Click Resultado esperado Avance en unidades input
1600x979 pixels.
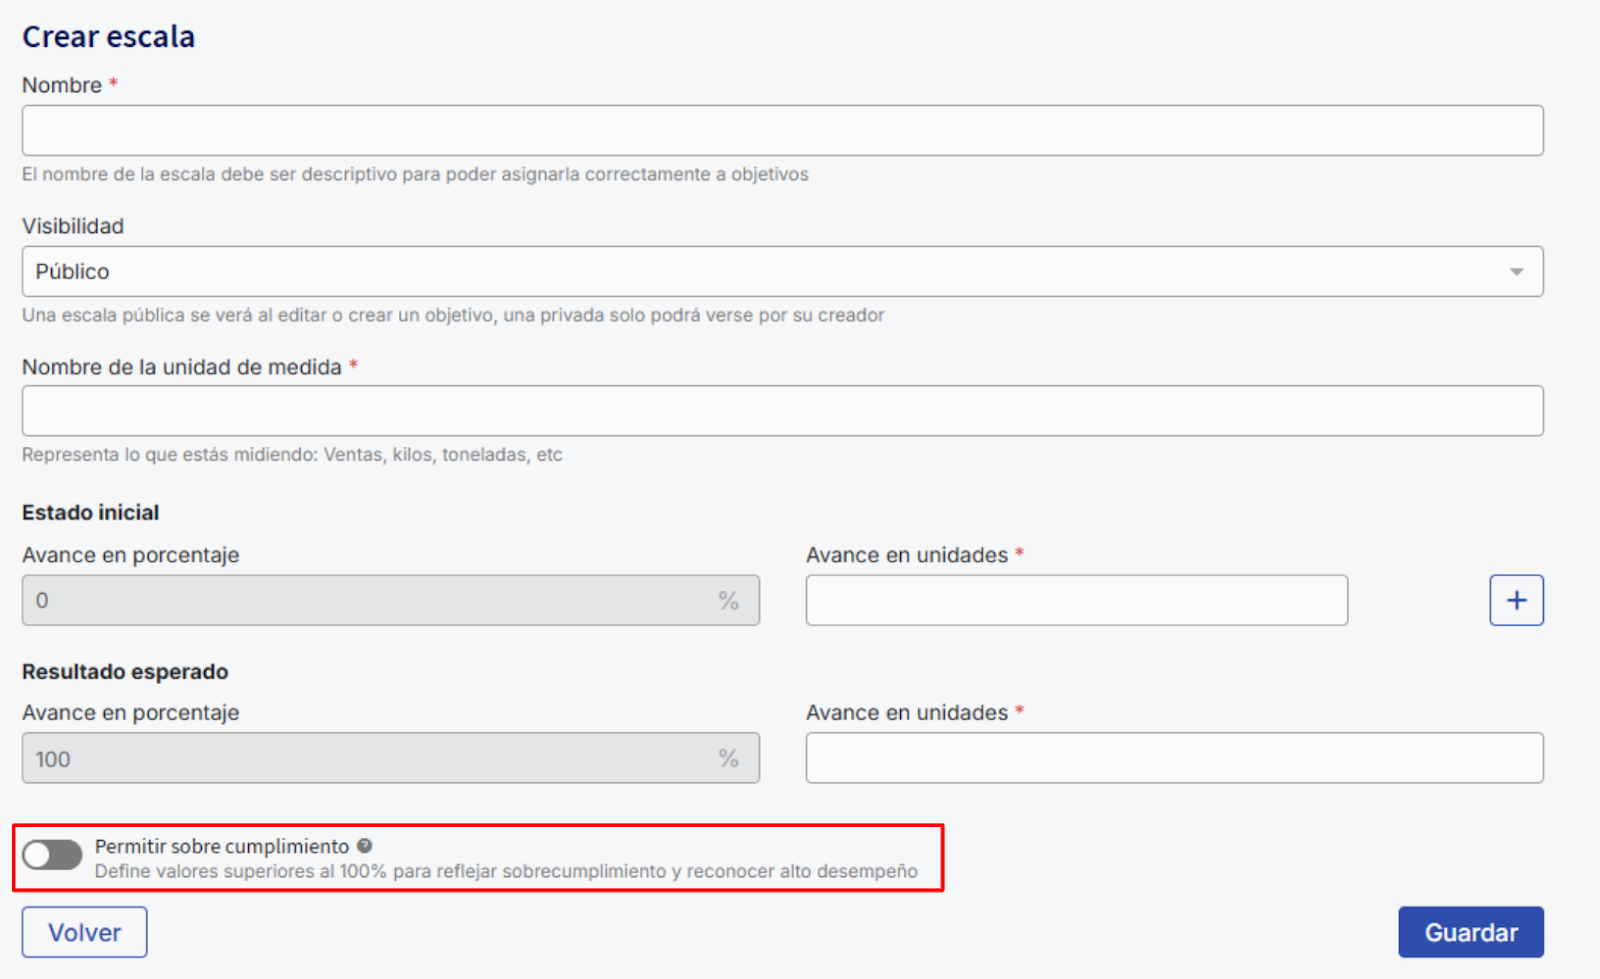[x=1174, y=759]
